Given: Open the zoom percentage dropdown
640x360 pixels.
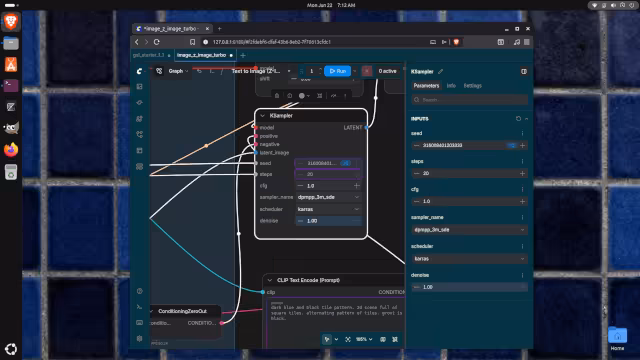Looking at the screenshot, I should tap(364, 339).
